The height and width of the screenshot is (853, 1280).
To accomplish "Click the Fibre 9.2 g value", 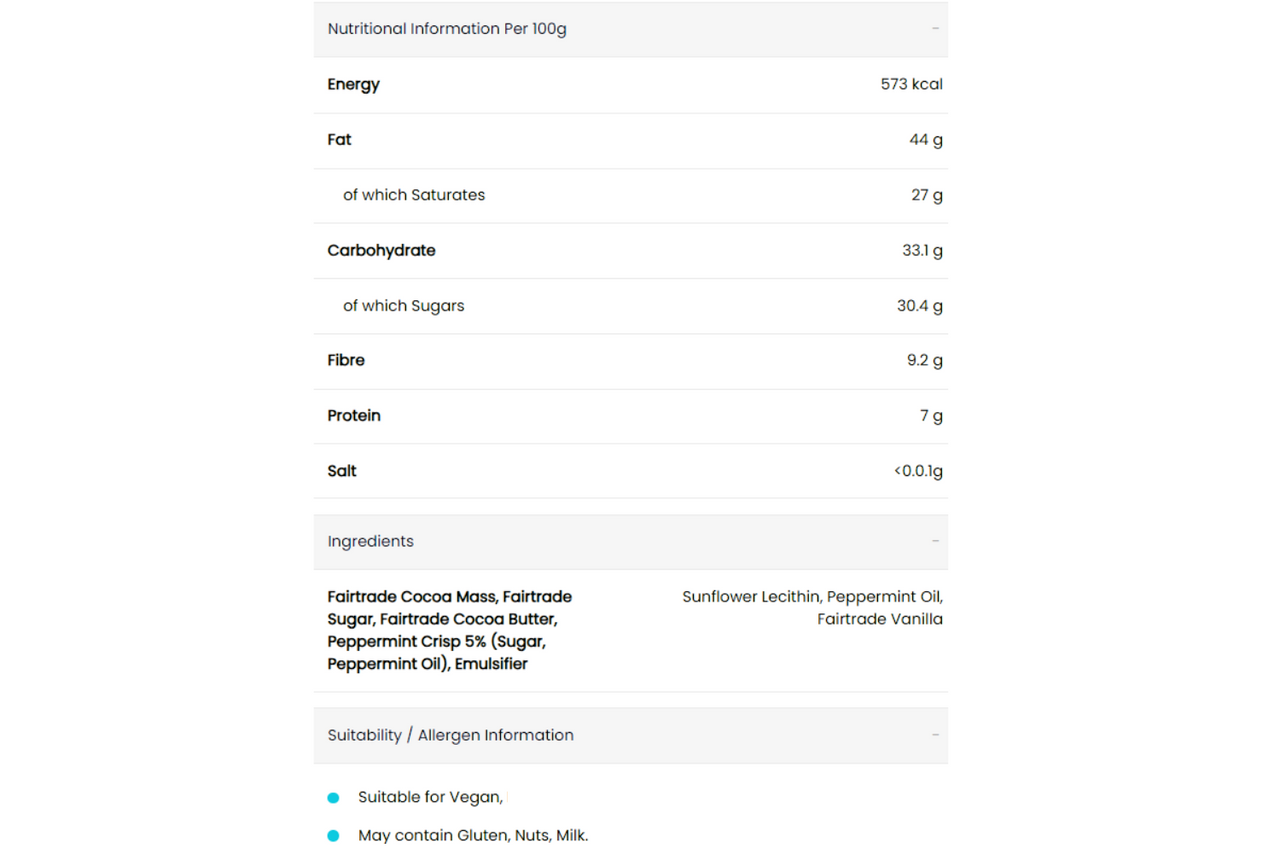I will pos(925,360).
